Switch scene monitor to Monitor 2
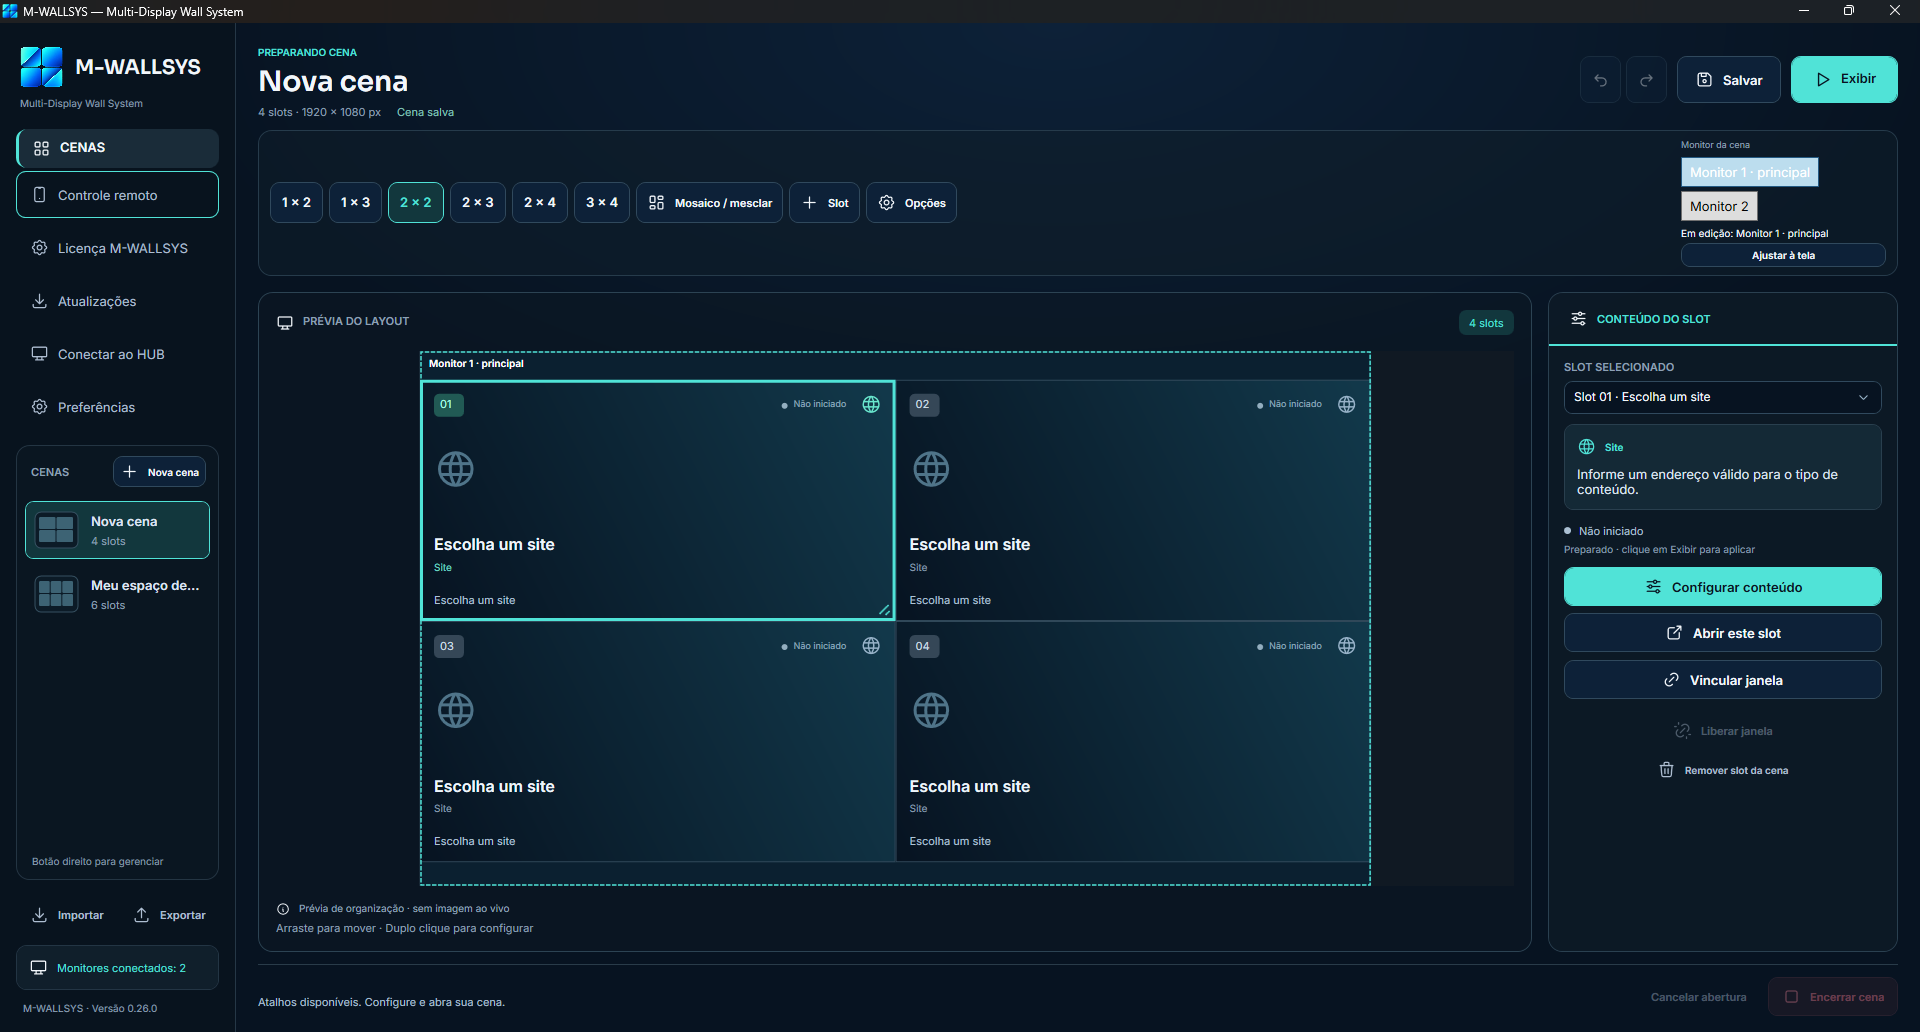 1719,206
